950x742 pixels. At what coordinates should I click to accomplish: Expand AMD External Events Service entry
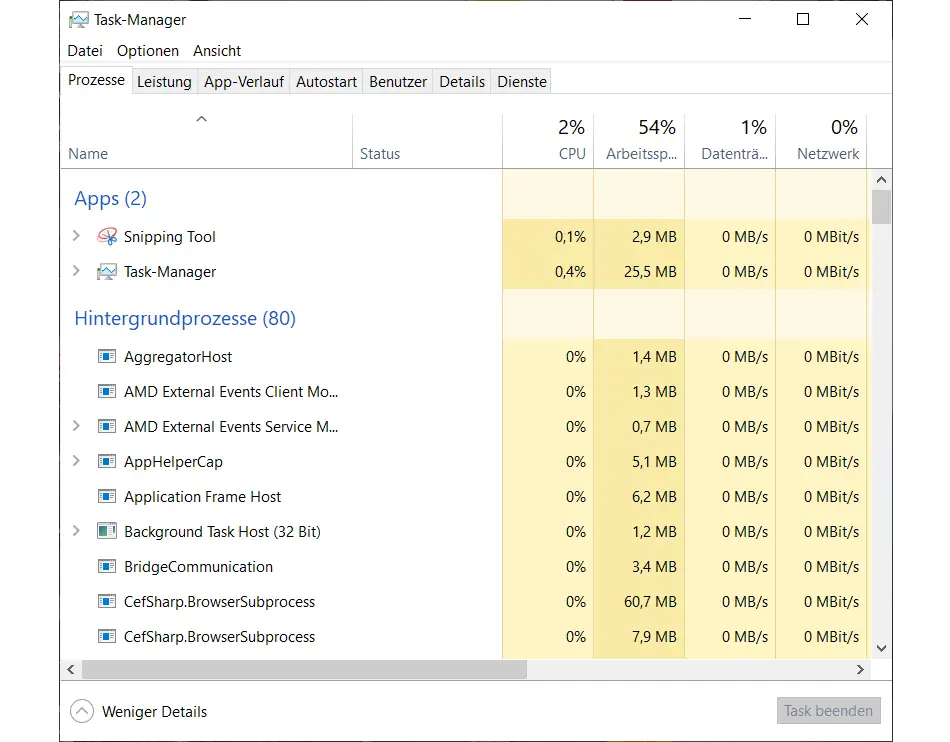point(76,426)
